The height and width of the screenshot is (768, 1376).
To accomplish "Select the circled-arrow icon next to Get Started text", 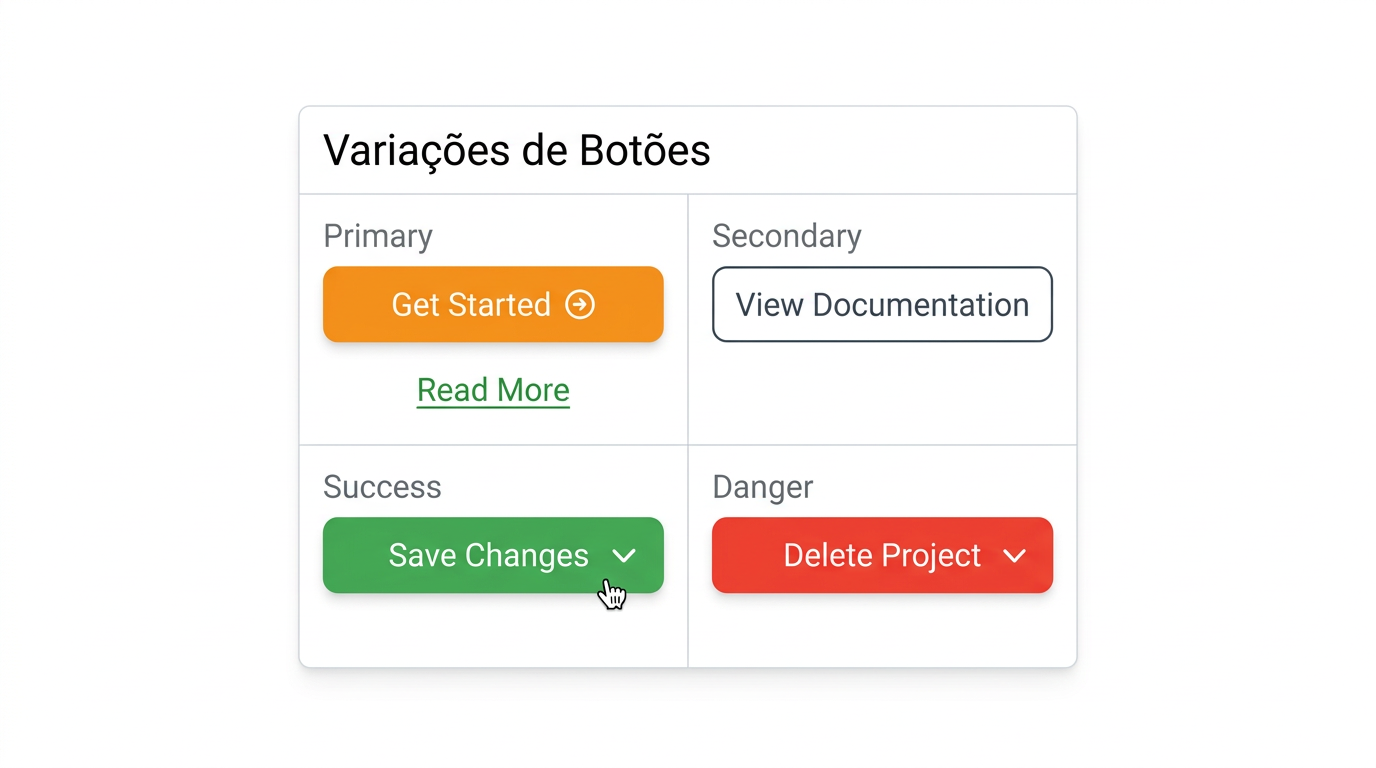I will coord(580,304).
